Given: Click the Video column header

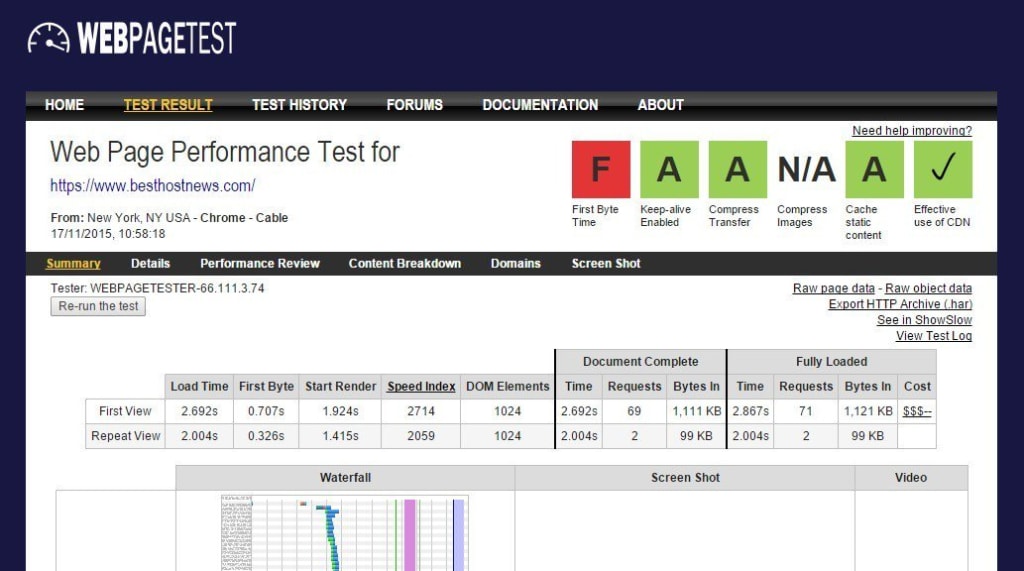Looking at the screenshot, I should tap(911, 478).
